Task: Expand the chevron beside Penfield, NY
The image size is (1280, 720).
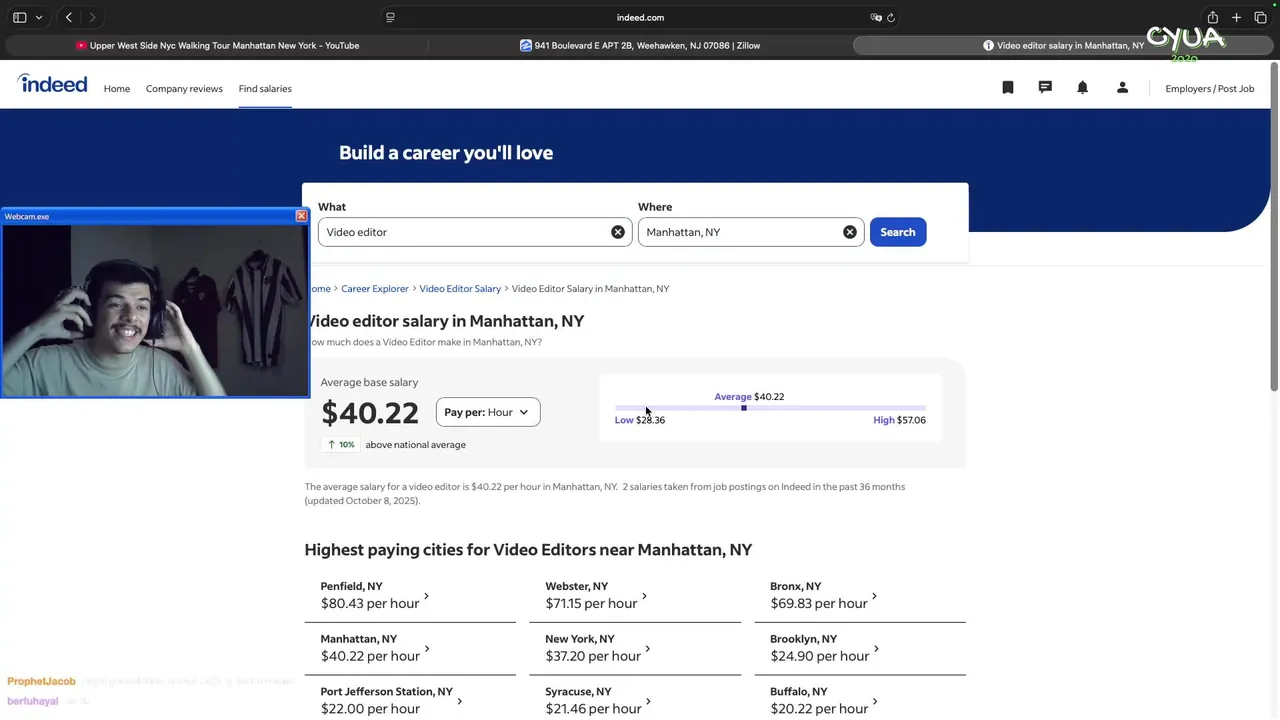Action: coord(426,596)
